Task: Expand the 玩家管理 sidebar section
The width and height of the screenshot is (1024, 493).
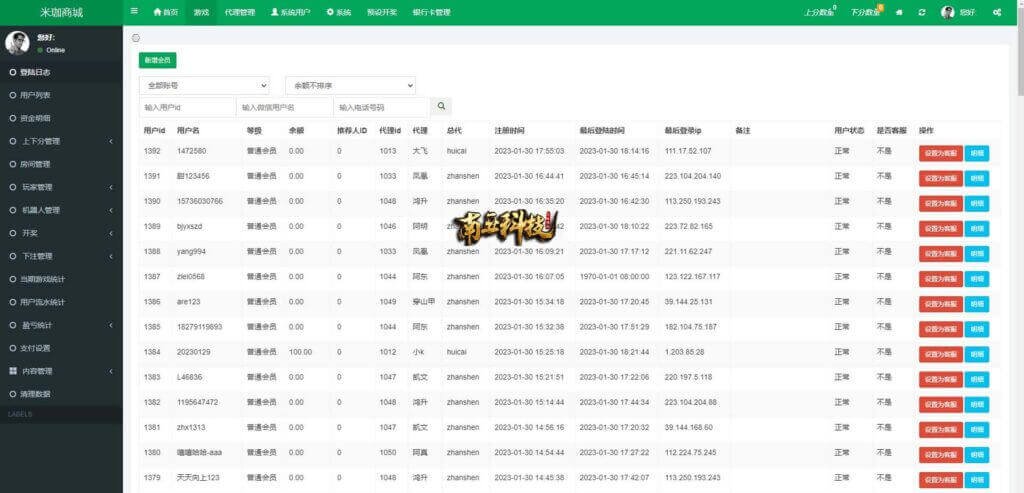Action: [x=60, y=187]
